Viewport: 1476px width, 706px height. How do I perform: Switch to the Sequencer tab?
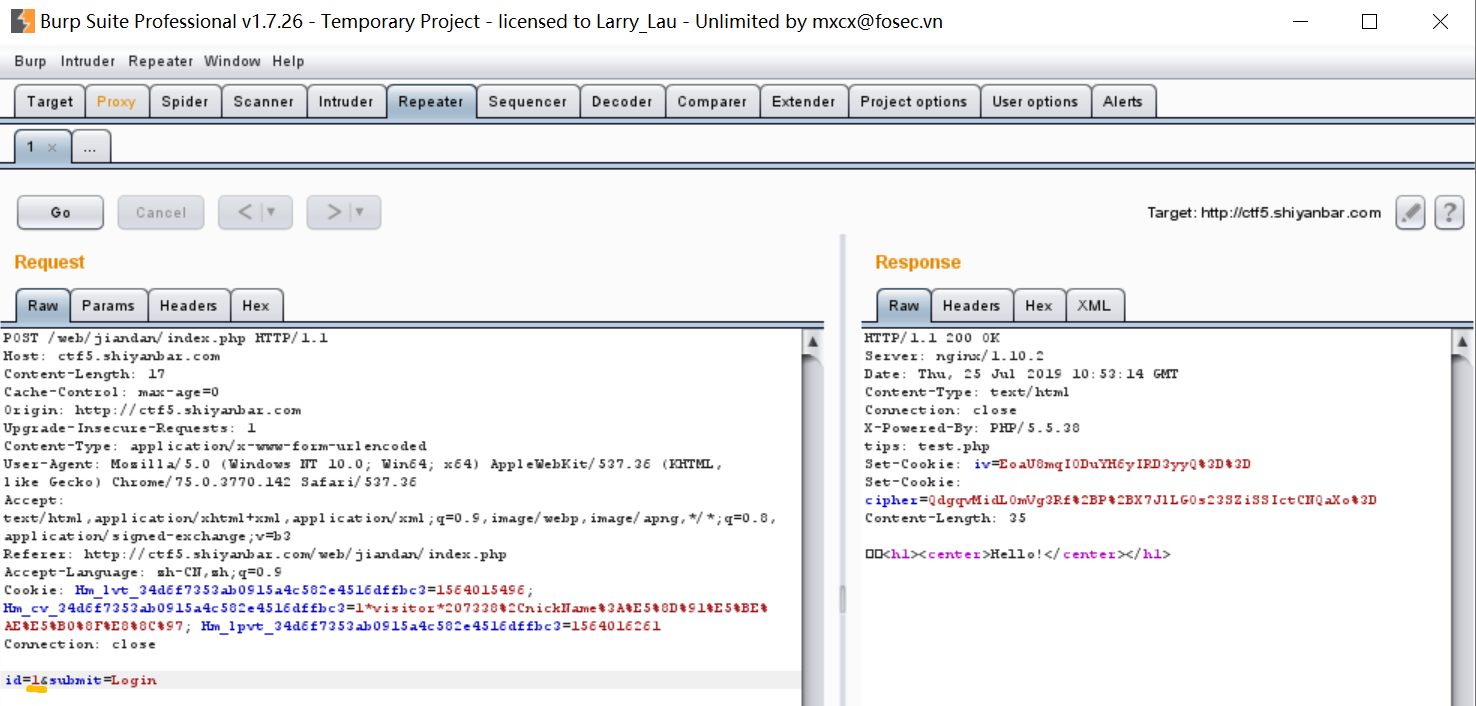pos(528,102)
